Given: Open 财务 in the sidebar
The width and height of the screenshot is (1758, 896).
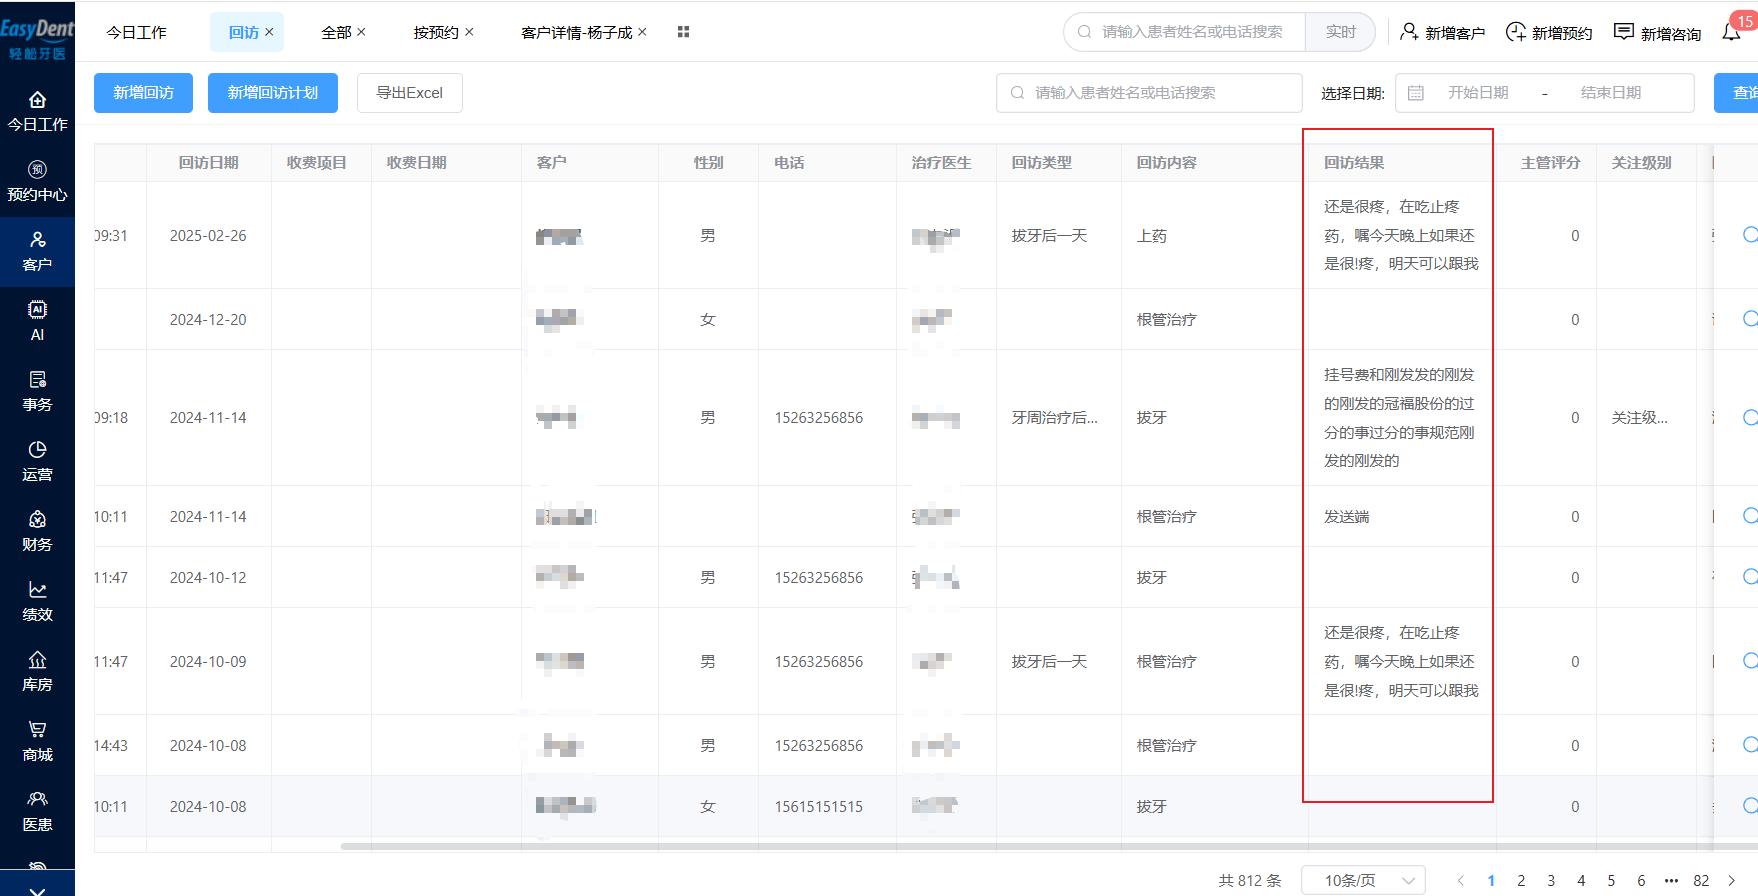Looking at the screenshot, I should (37, 532).
